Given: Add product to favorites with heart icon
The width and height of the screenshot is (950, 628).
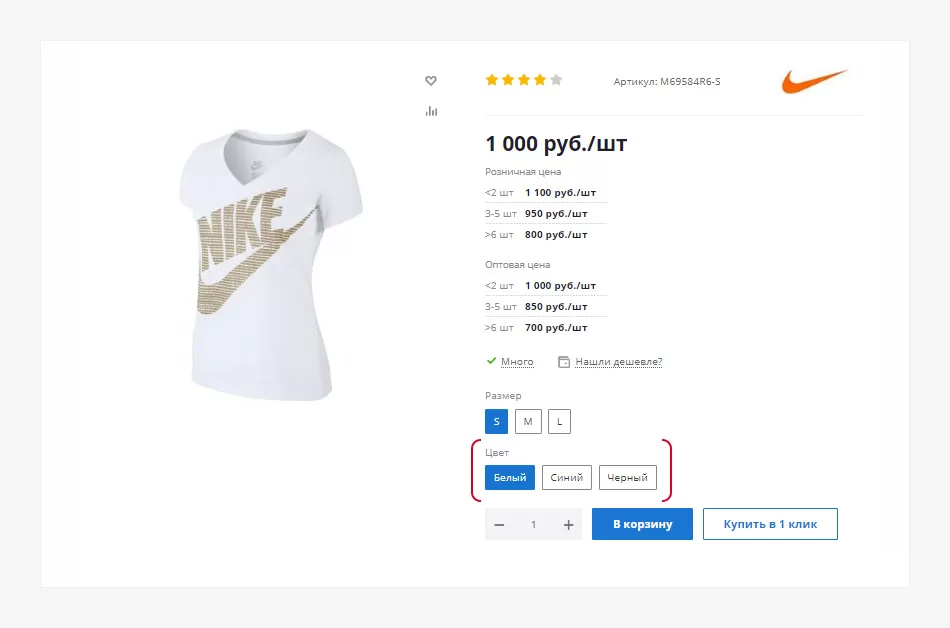Looking at the screenshot, I should 431,81.
